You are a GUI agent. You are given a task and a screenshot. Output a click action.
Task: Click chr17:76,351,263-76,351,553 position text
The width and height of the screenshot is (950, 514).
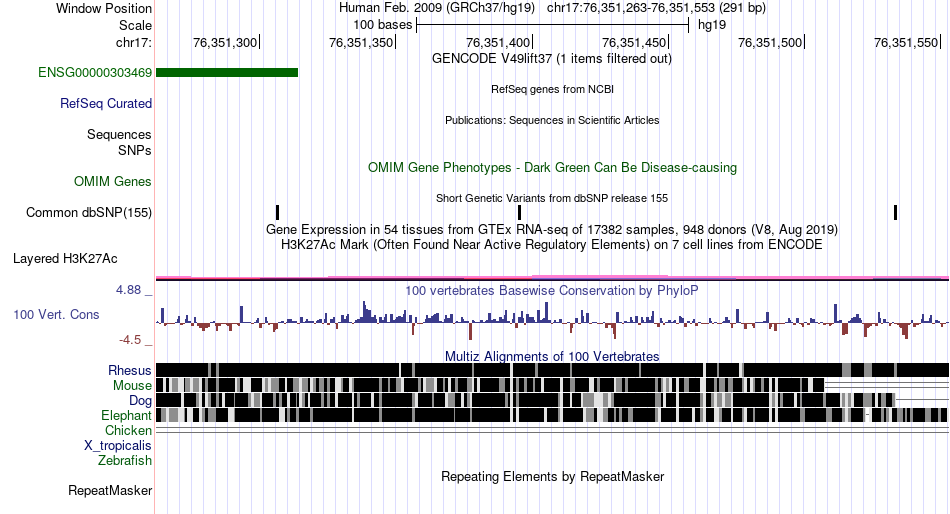(x=656, y=8)
